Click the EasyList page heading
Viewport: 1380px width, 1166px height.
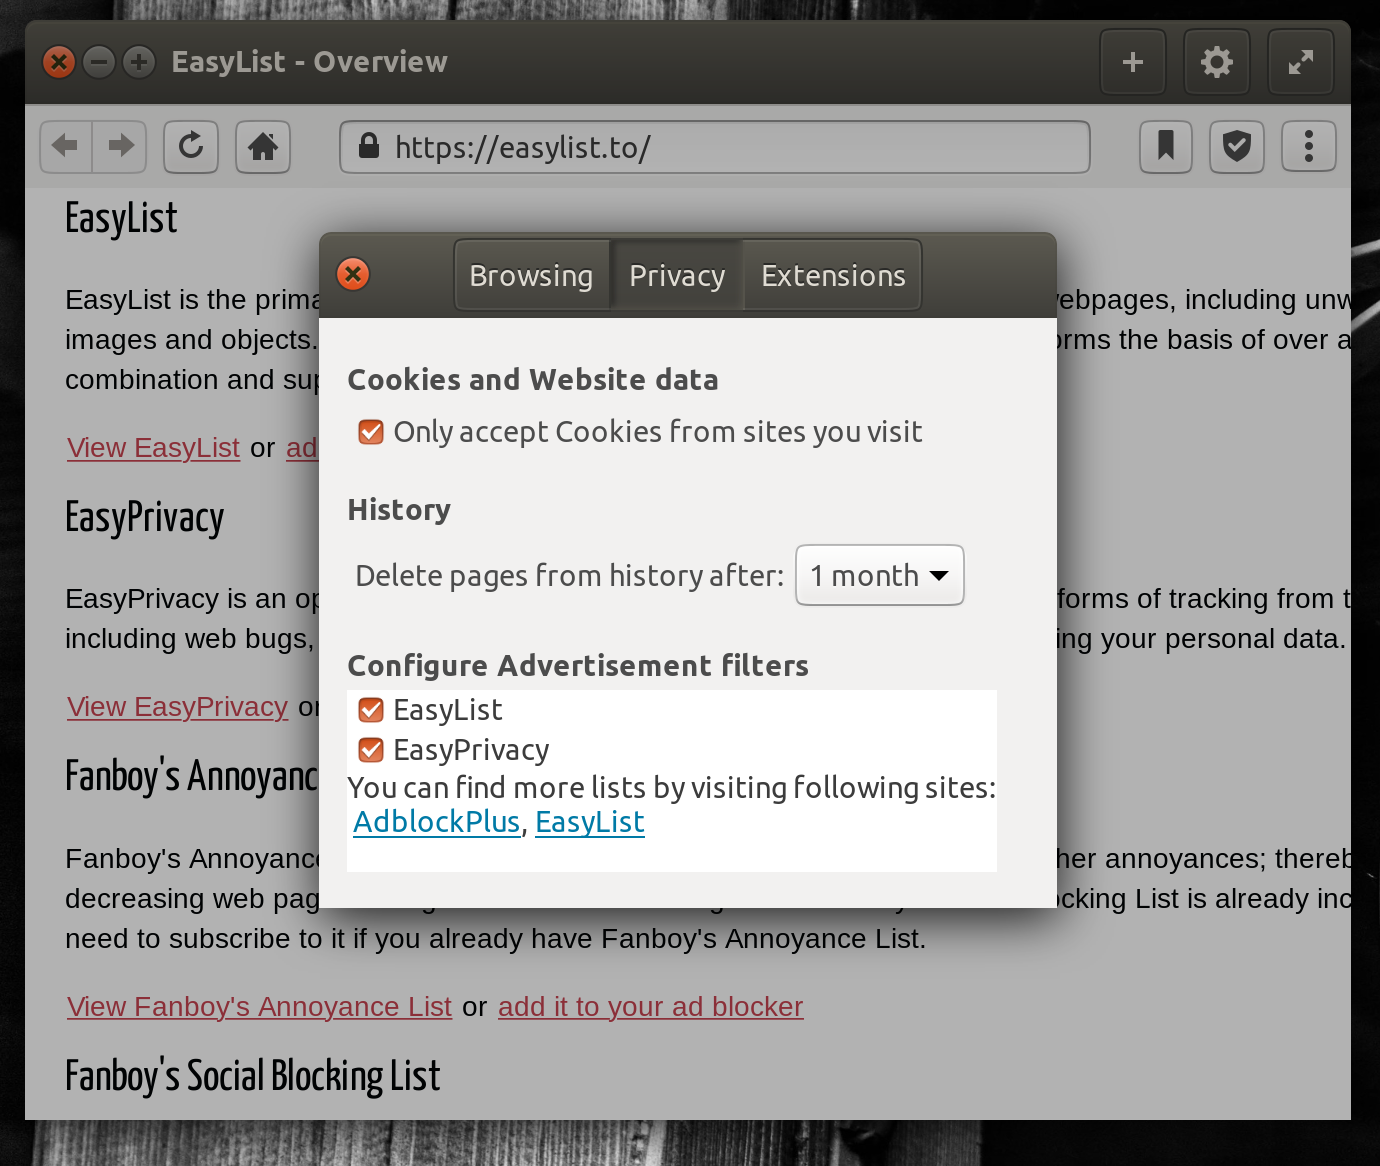tap(121, 218)
